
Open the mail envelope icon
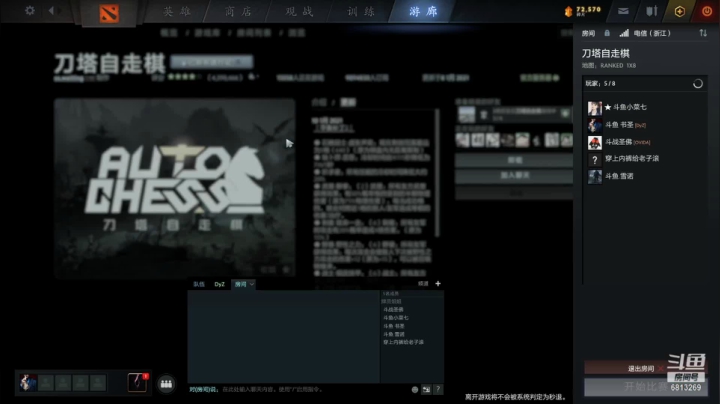tap(623, 11)
